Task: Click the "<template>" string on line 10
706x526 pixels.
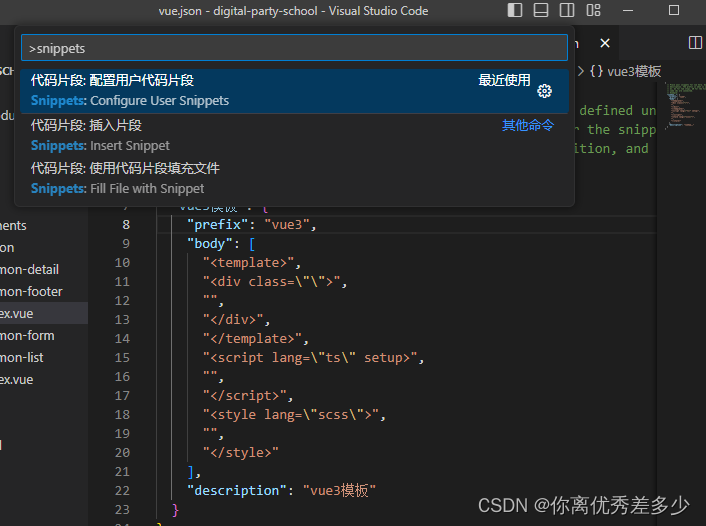Action: coord(248,263)
